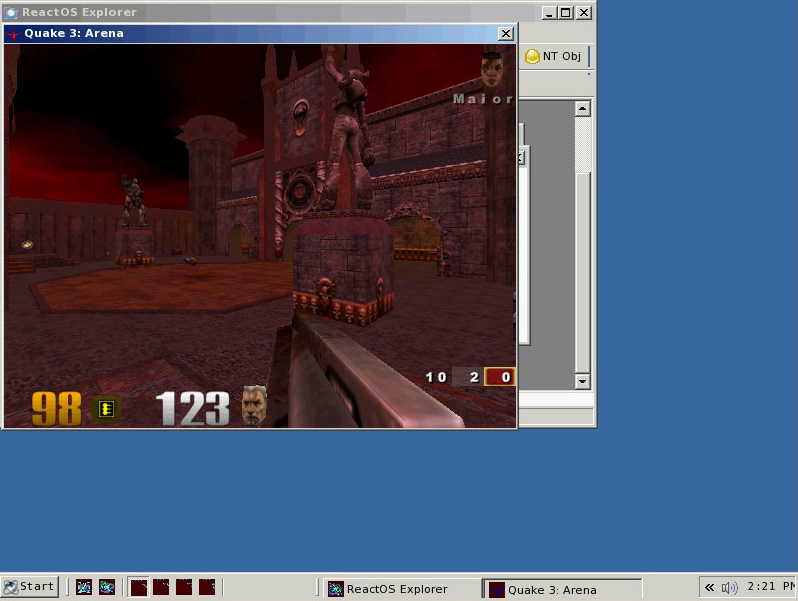Expand hidden tray icons with the chevron
798x601 pixels.
pyautogui.click(x=709, y=588)
